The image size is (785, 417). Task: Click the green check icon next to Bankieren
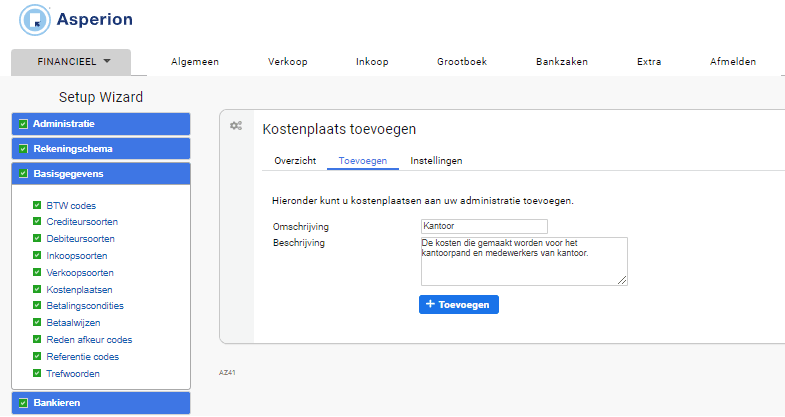tap(23, 402)
